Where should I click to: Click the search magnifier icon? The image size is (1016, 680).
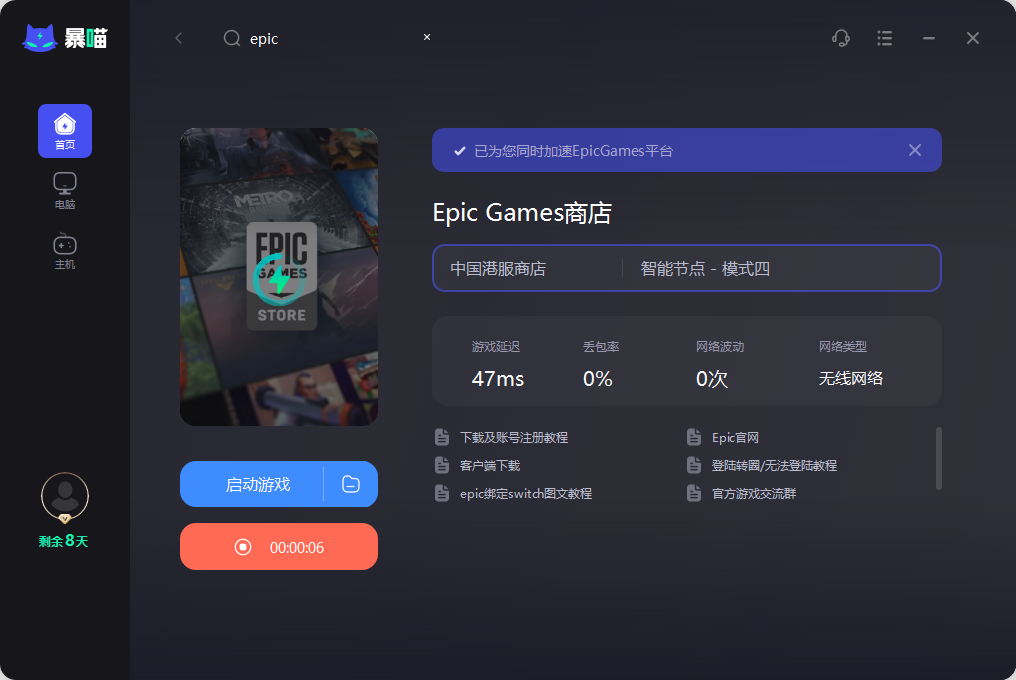coord(232,38)
